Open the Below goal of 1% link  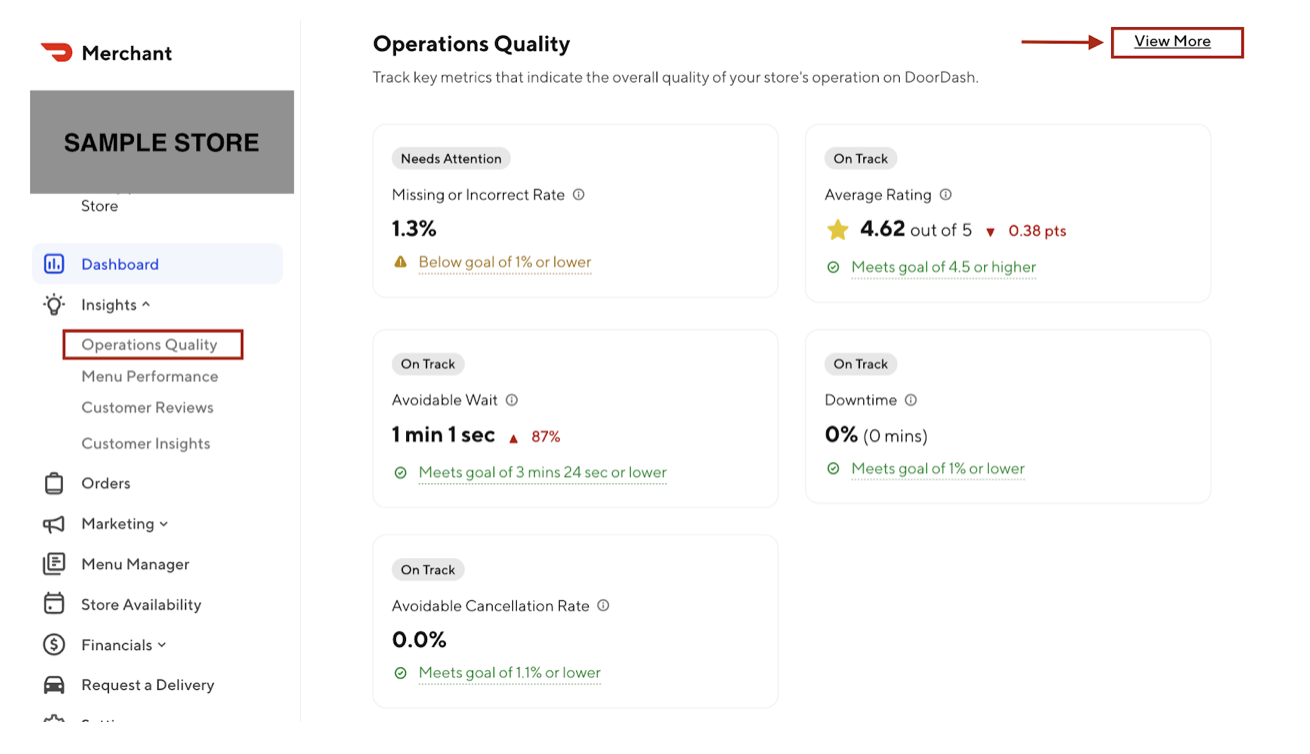click(505, 262)
